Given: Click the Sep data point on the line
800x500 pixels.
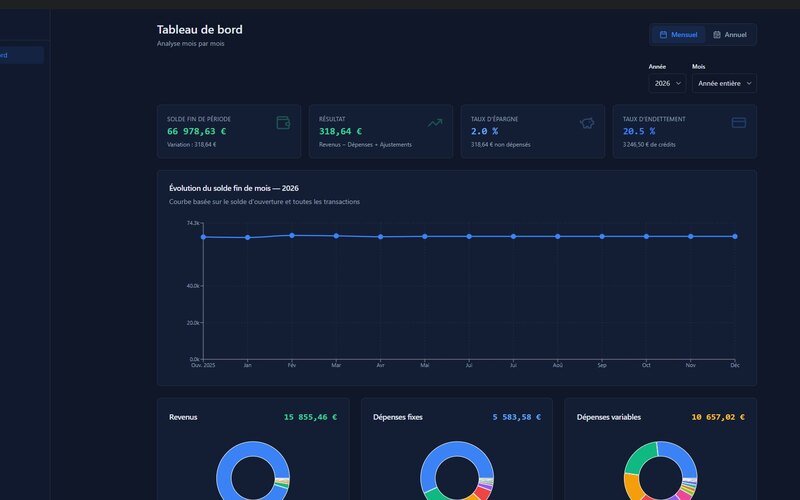Looking at the screenshot, I should click(602, 236).
